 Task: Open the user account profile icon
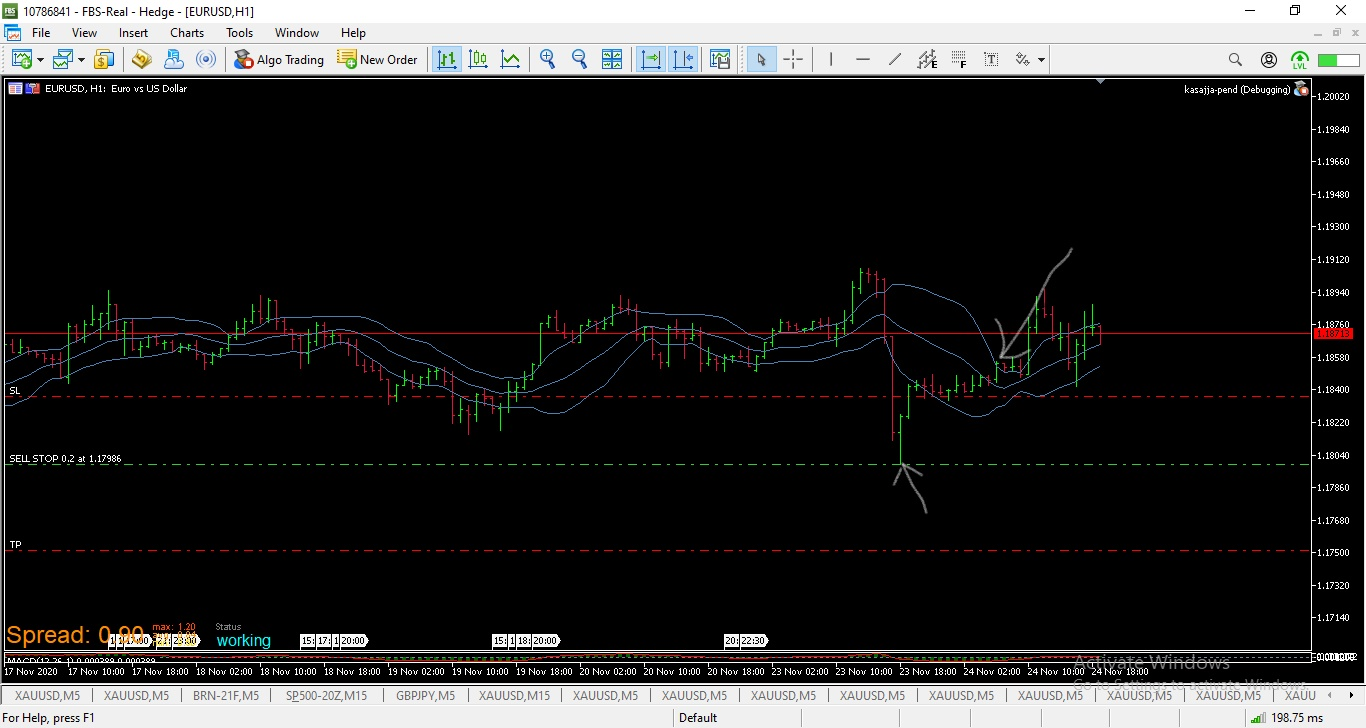1269,60
